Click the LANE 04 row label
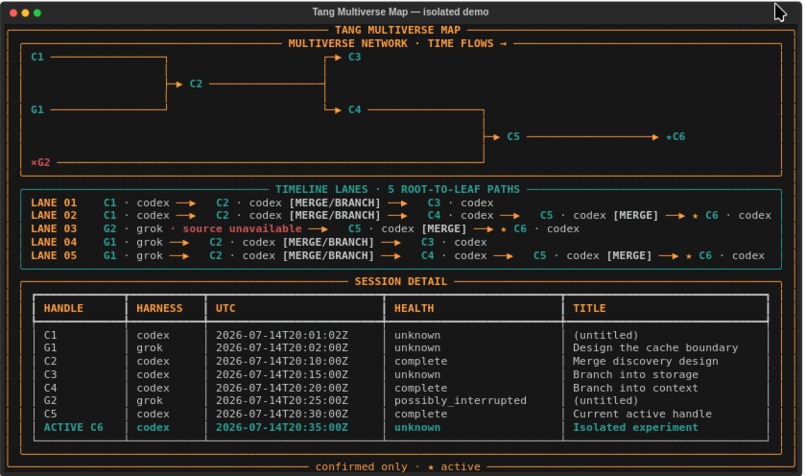Viewport: 806px width, 476px height. [54, 242]
